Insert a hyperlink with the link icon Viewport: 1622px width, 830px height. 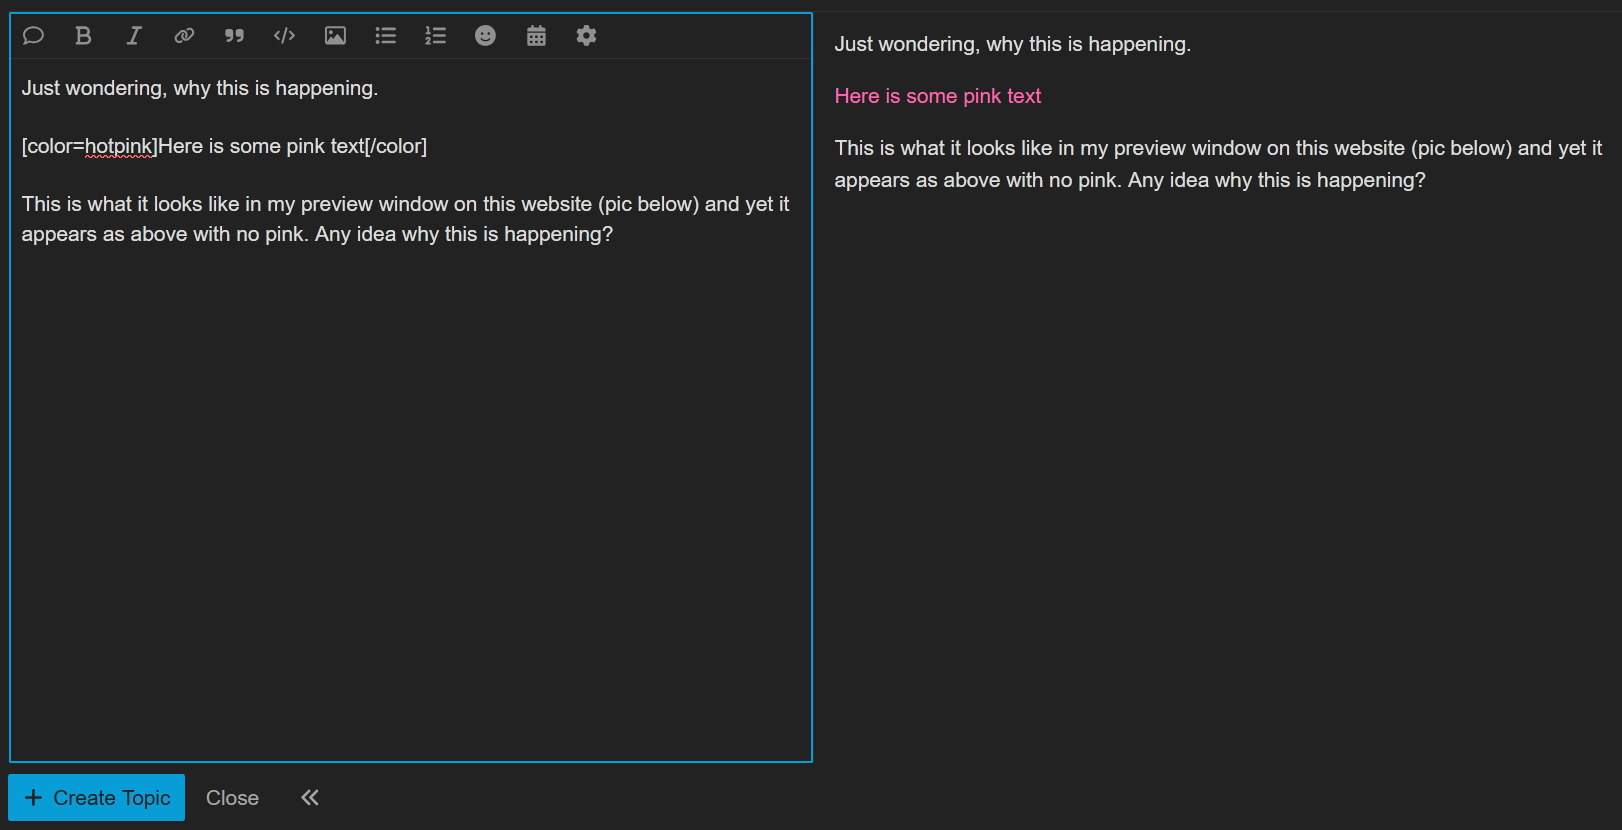pos(184,36)
